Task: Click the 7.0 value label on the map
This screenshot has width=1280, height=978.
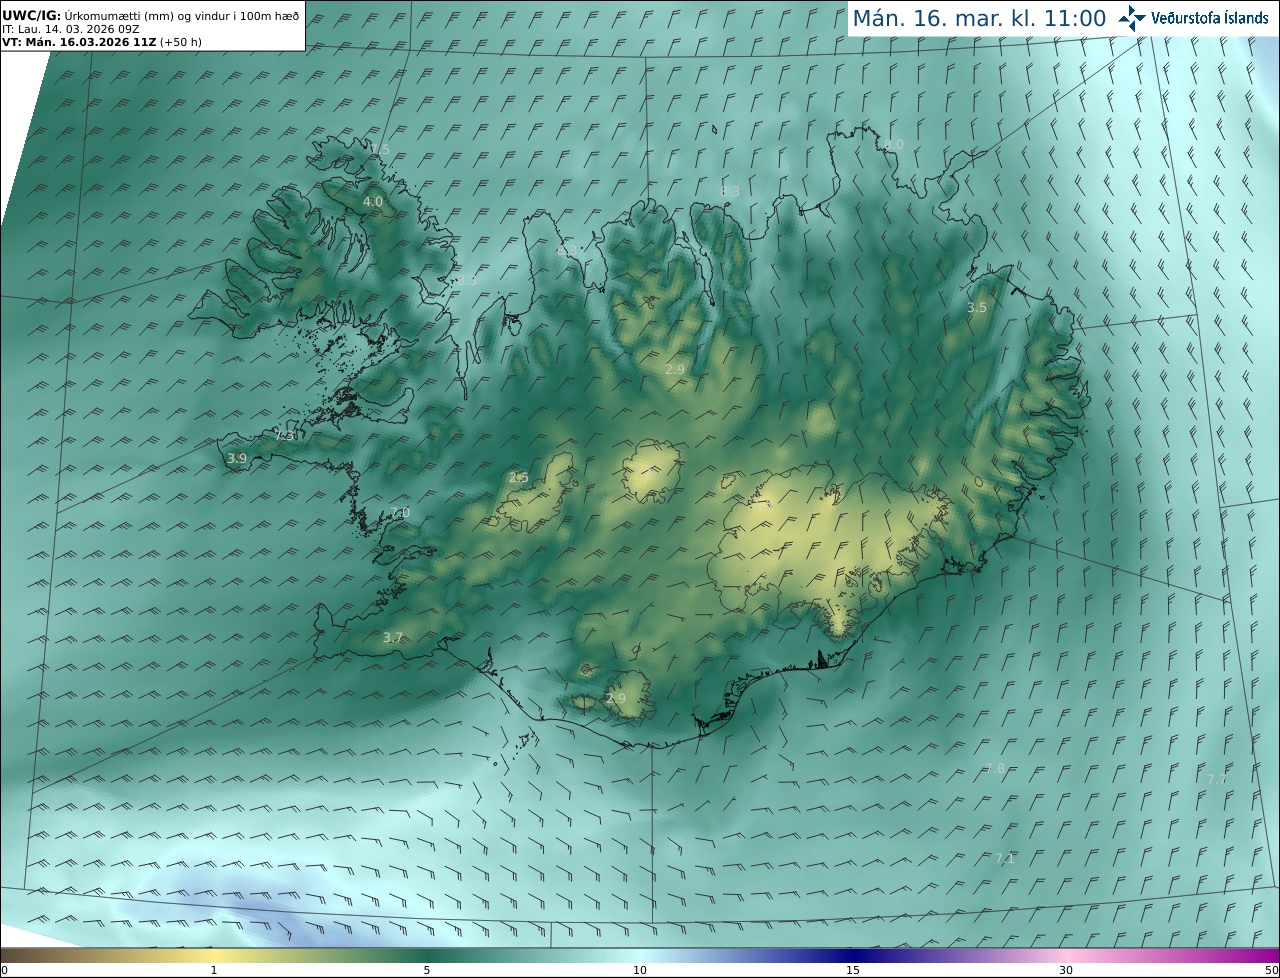Action: tap(400, 513)
